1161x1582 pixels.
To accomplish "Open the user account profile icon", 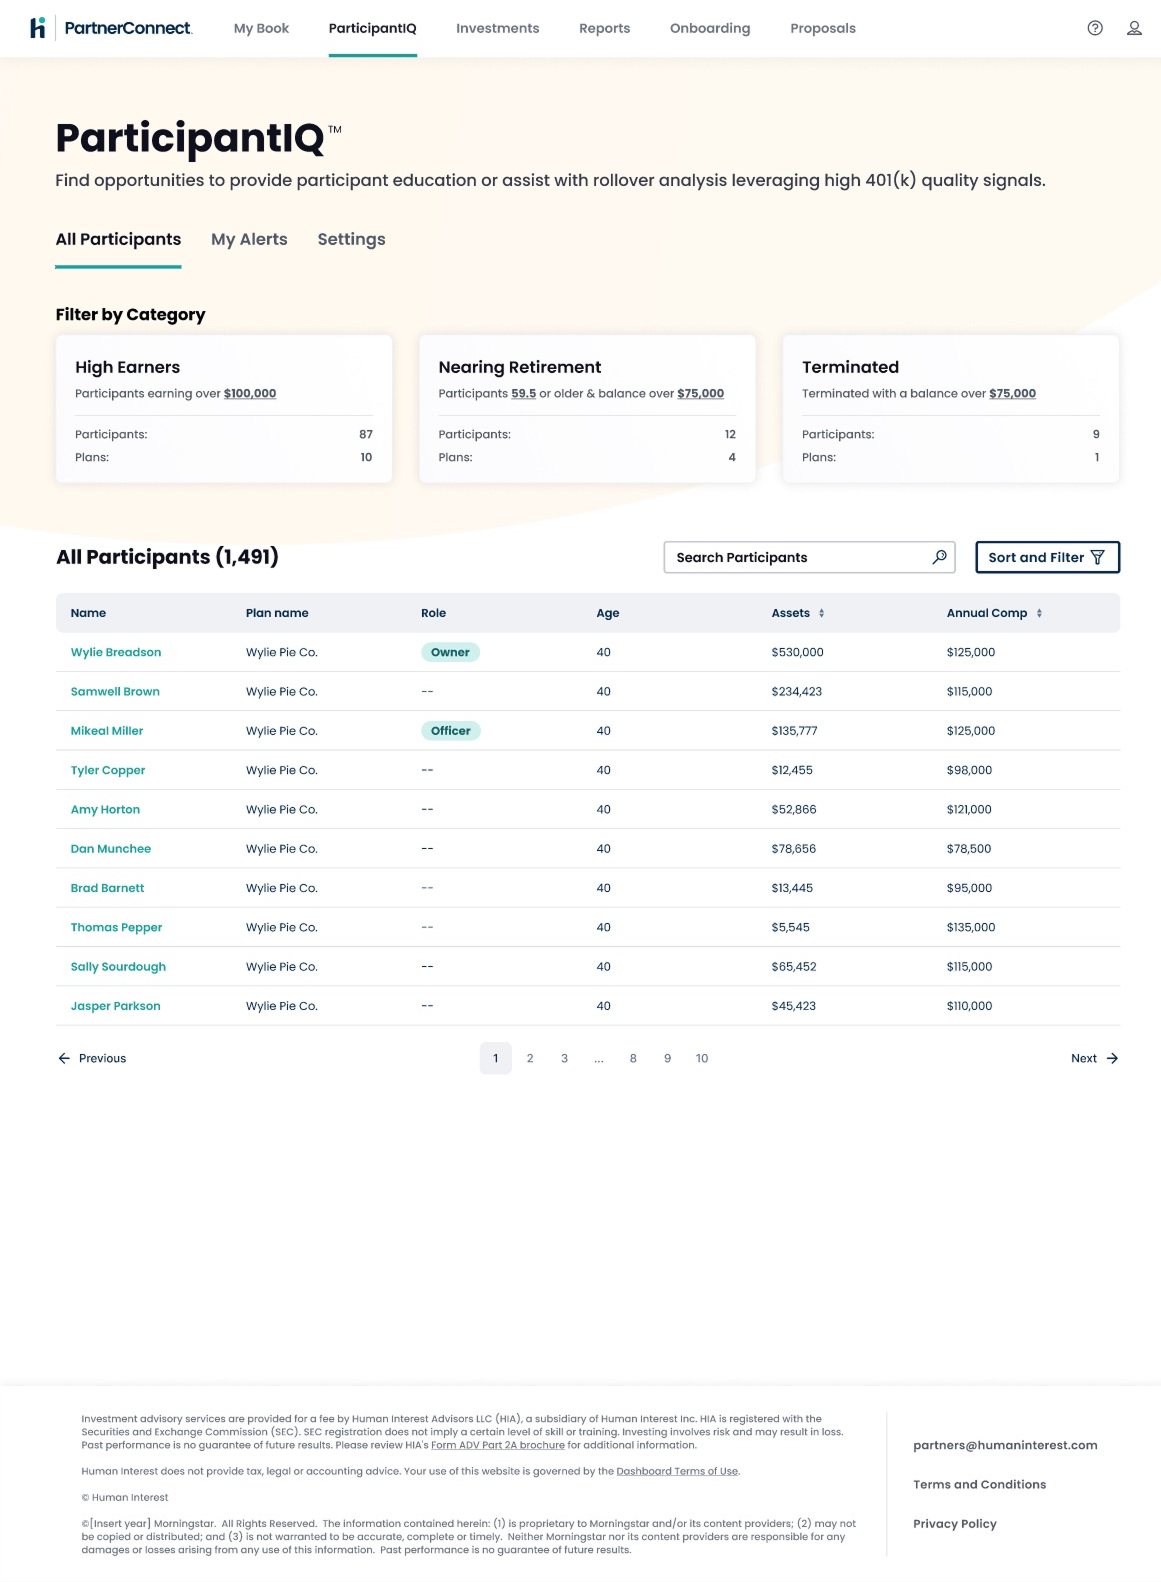I will [x=1134, y=28].
